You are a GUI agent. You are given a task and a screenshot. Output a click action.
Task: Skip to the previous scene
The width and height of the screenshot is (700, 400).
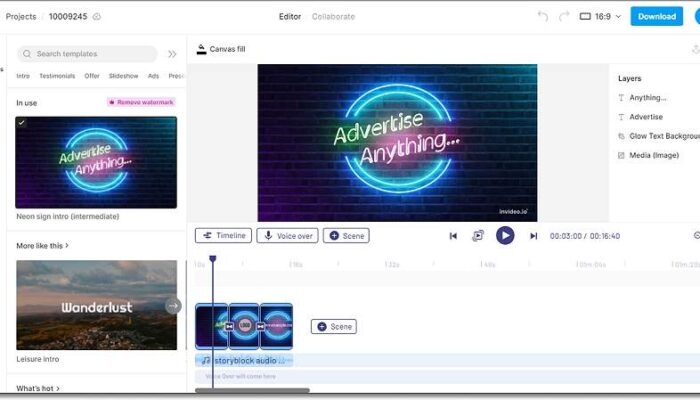[453, 236]
